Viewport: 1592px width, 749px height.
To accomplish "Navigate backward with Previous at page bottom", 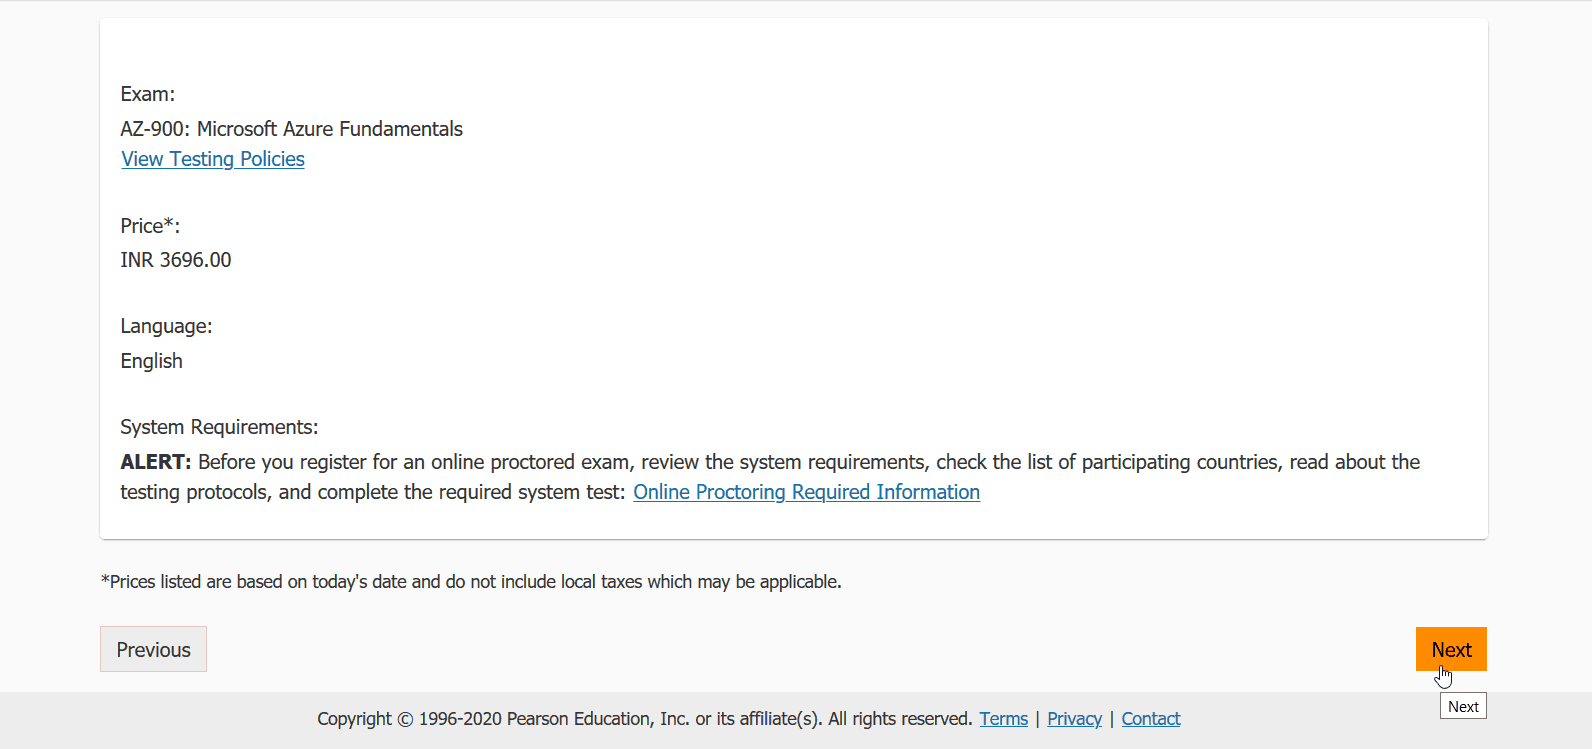I will click(x=153, y=648).
